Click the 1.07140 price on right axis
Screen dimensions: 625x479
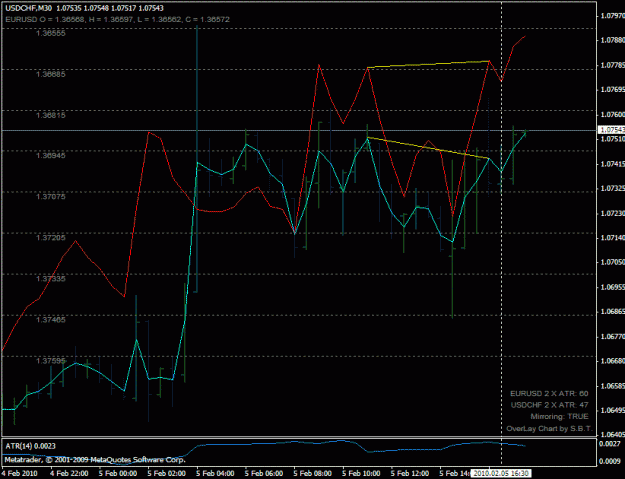612,238
